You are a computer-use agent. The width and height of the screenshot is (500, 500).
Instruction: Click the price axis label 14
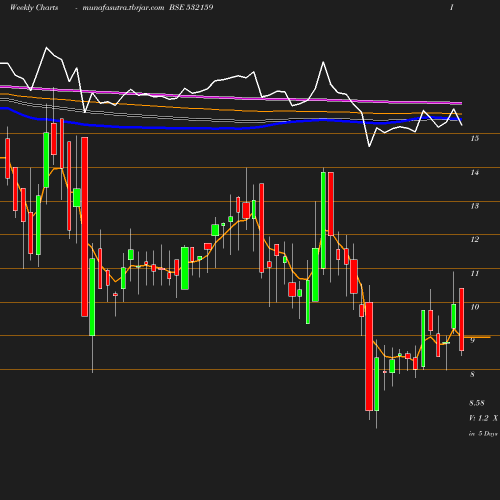(x=475, y=172)
